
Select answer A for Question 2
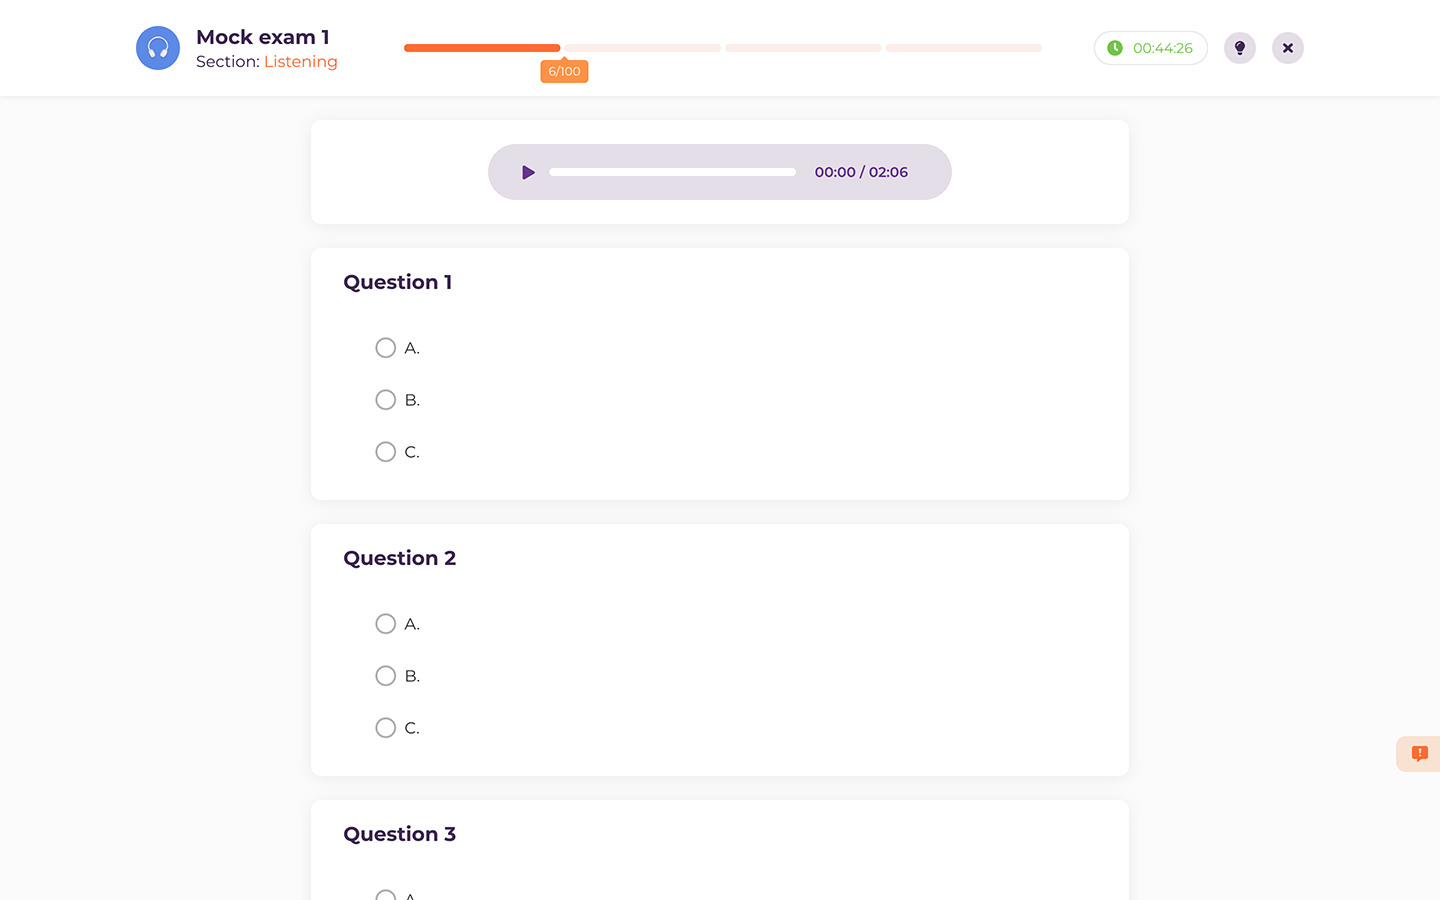coord(385,623)
